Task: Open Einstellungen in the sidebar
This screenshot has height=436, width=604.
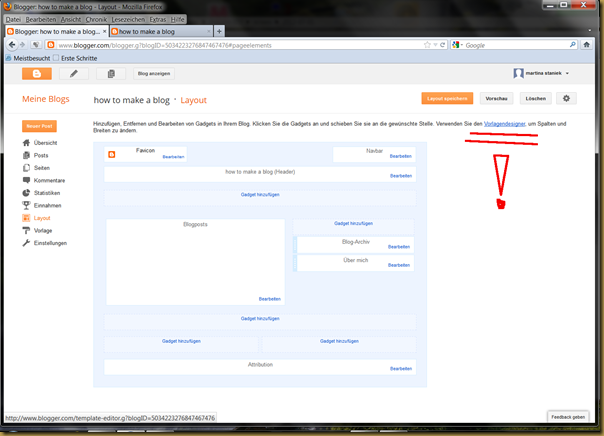Action: click(x=50, y=243)
